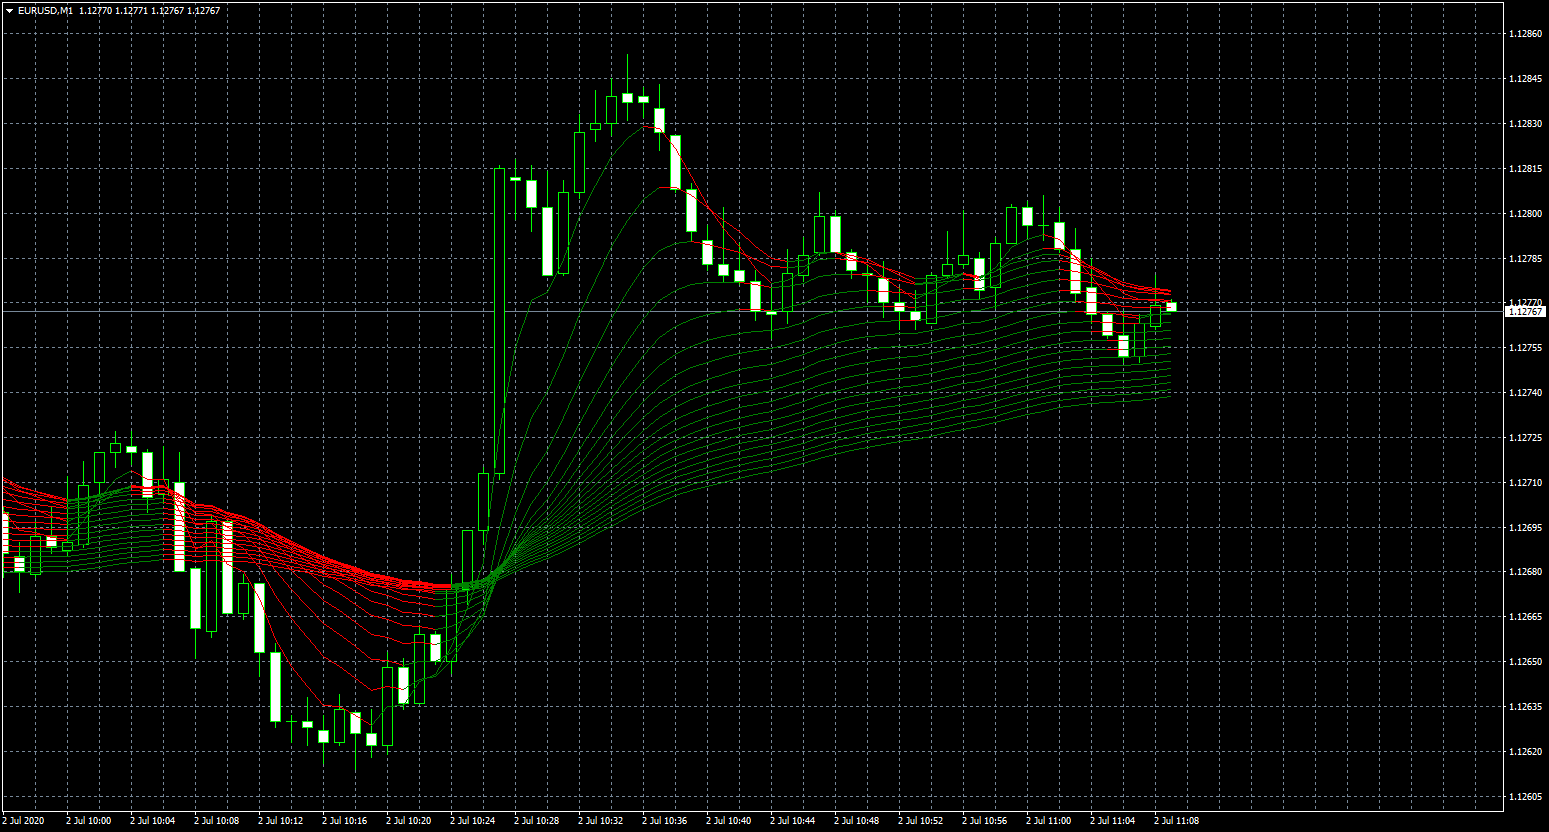
Task: Click the 2 Jul 10:16 time label
Action: click(344, 821)
